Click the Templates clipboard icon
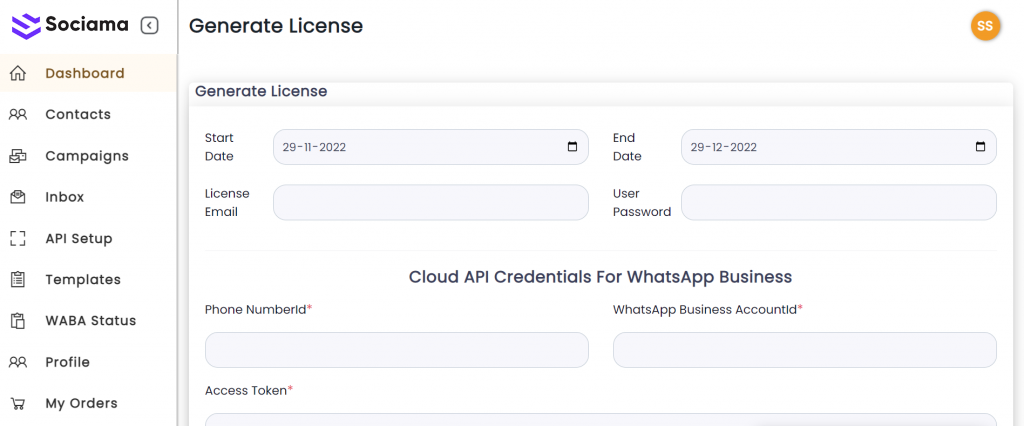This screenshot has height=426, width=1024. click(17, 280)
